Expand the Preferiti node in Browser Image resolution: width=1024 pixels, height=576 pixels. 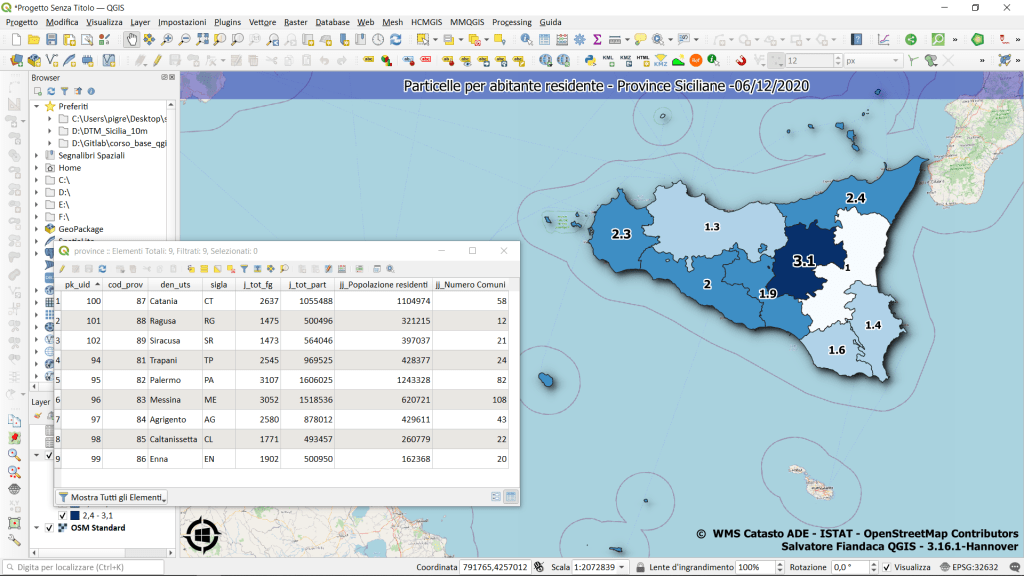(x=37, y=106)
